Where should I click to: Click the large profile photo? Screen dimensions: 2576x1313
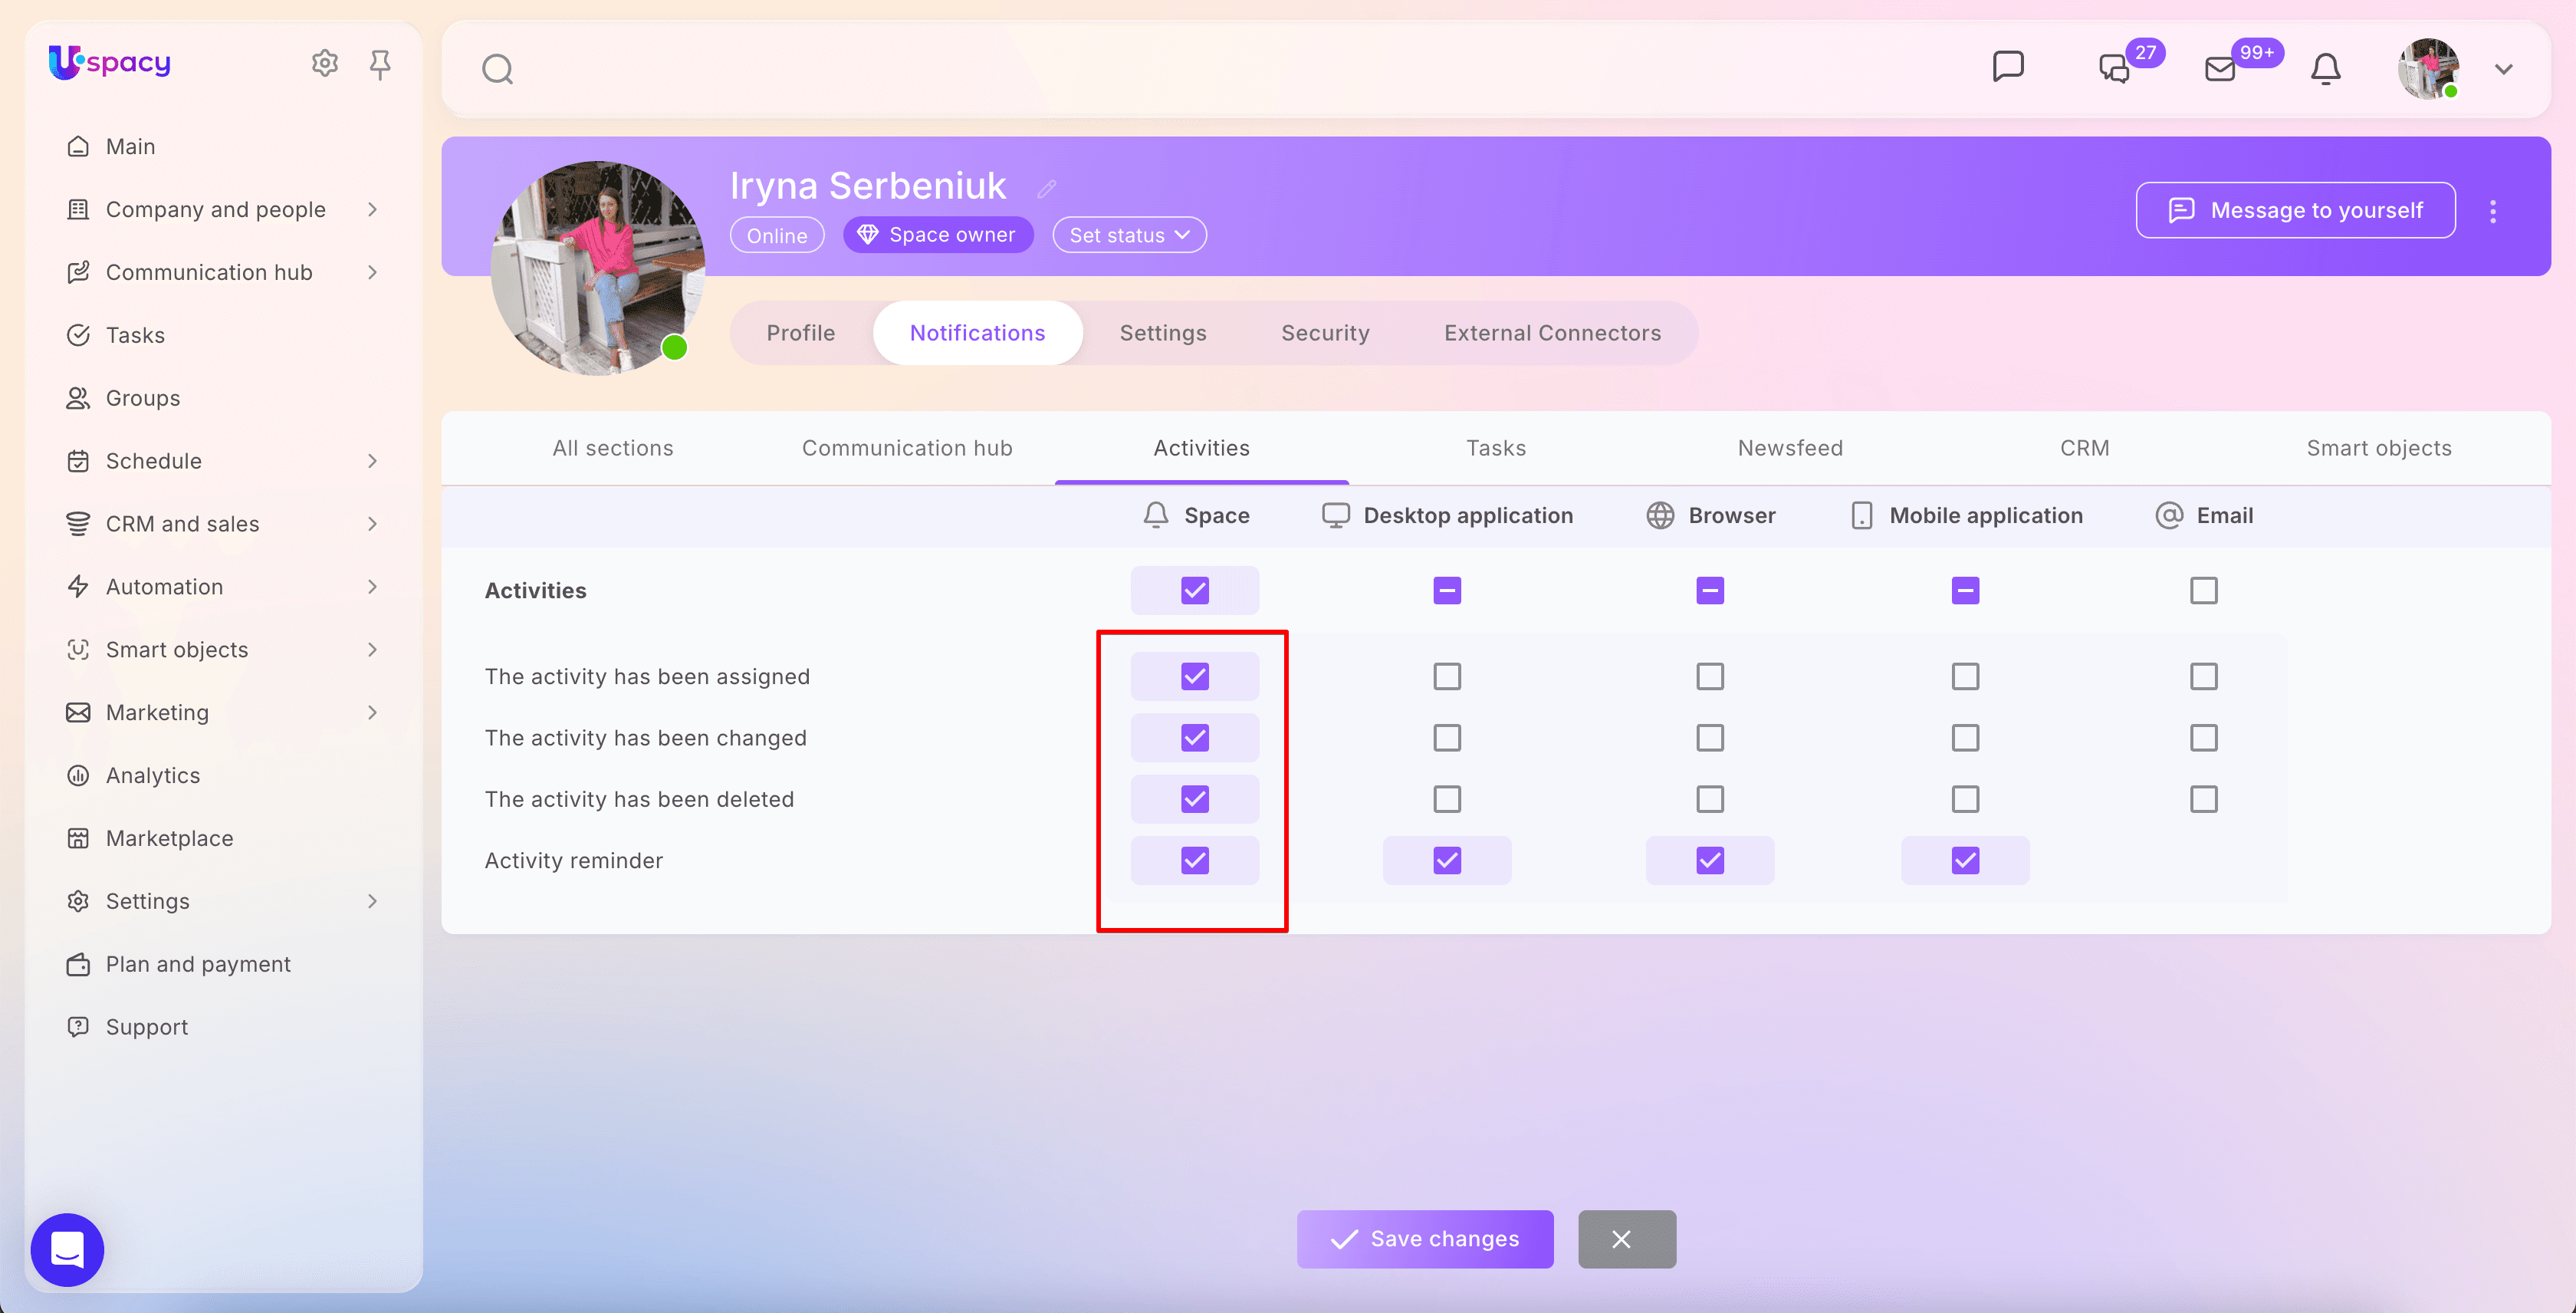[x=597, y=268]
